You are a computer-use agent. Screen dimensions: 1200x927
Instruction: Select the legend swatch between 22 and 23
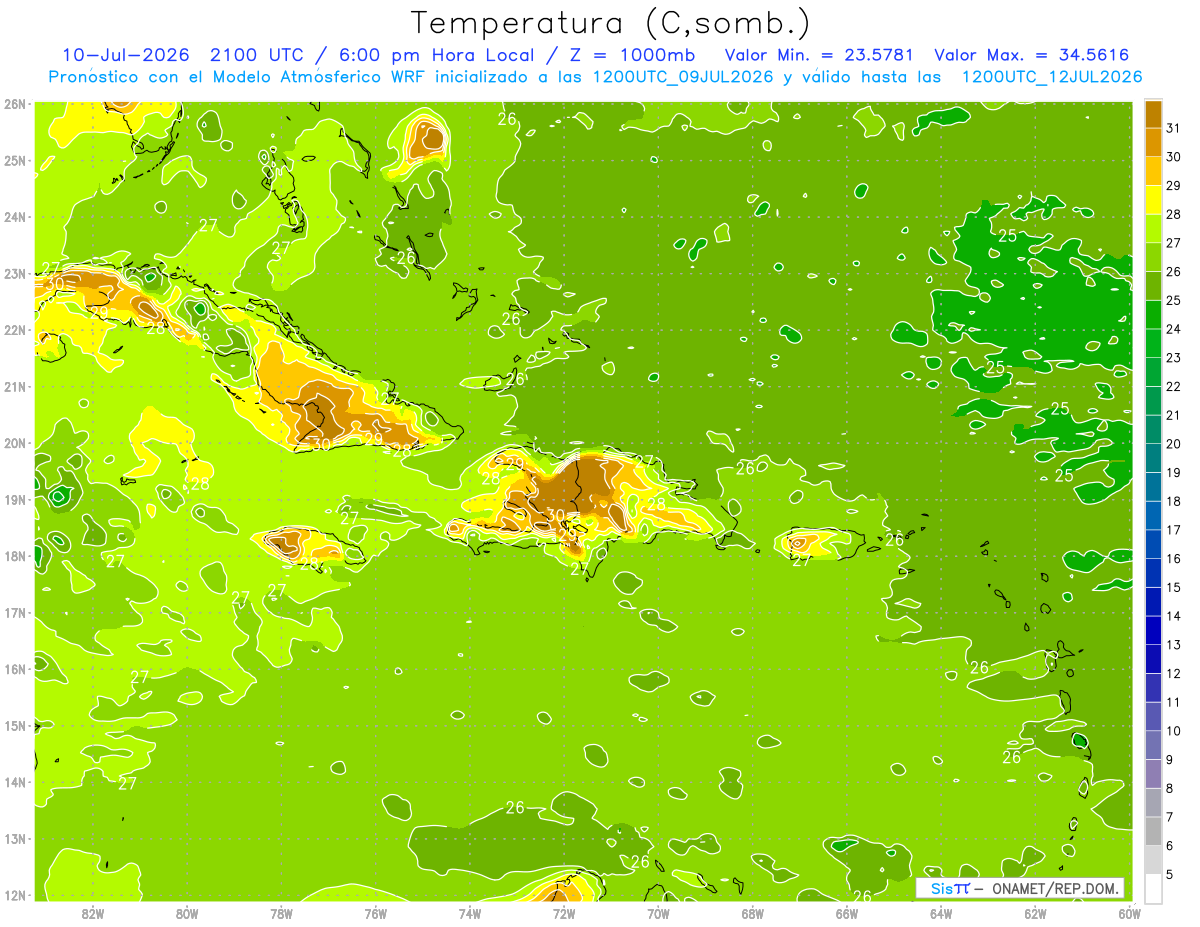tap(1153, 372)
